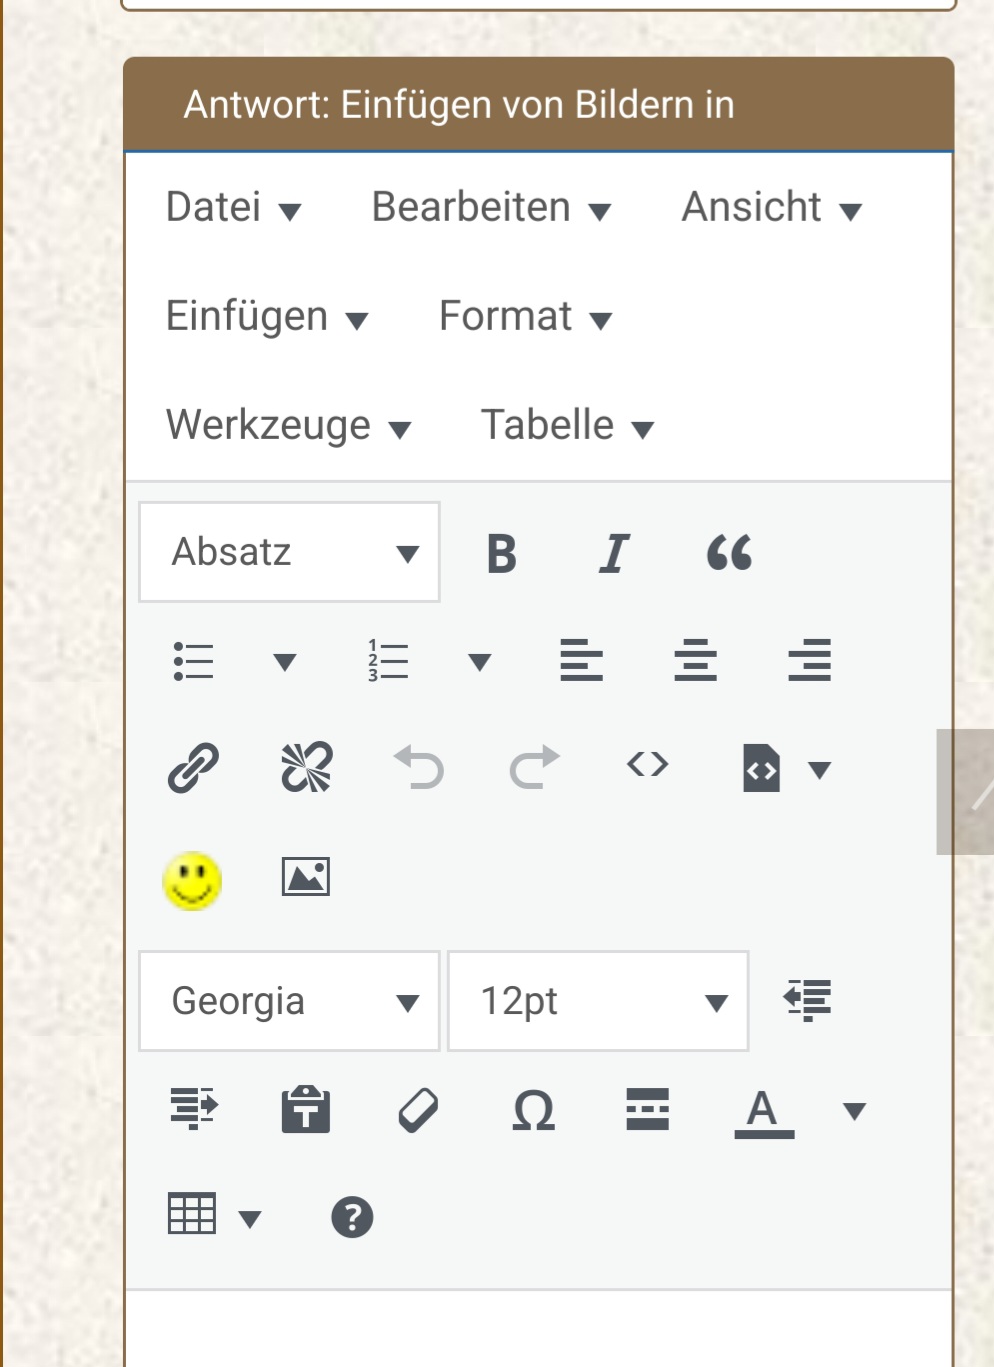Open the smiley emoticons picker
Image resolution: width=994 pixels, height=1367 pixels.
click(192, 880)
